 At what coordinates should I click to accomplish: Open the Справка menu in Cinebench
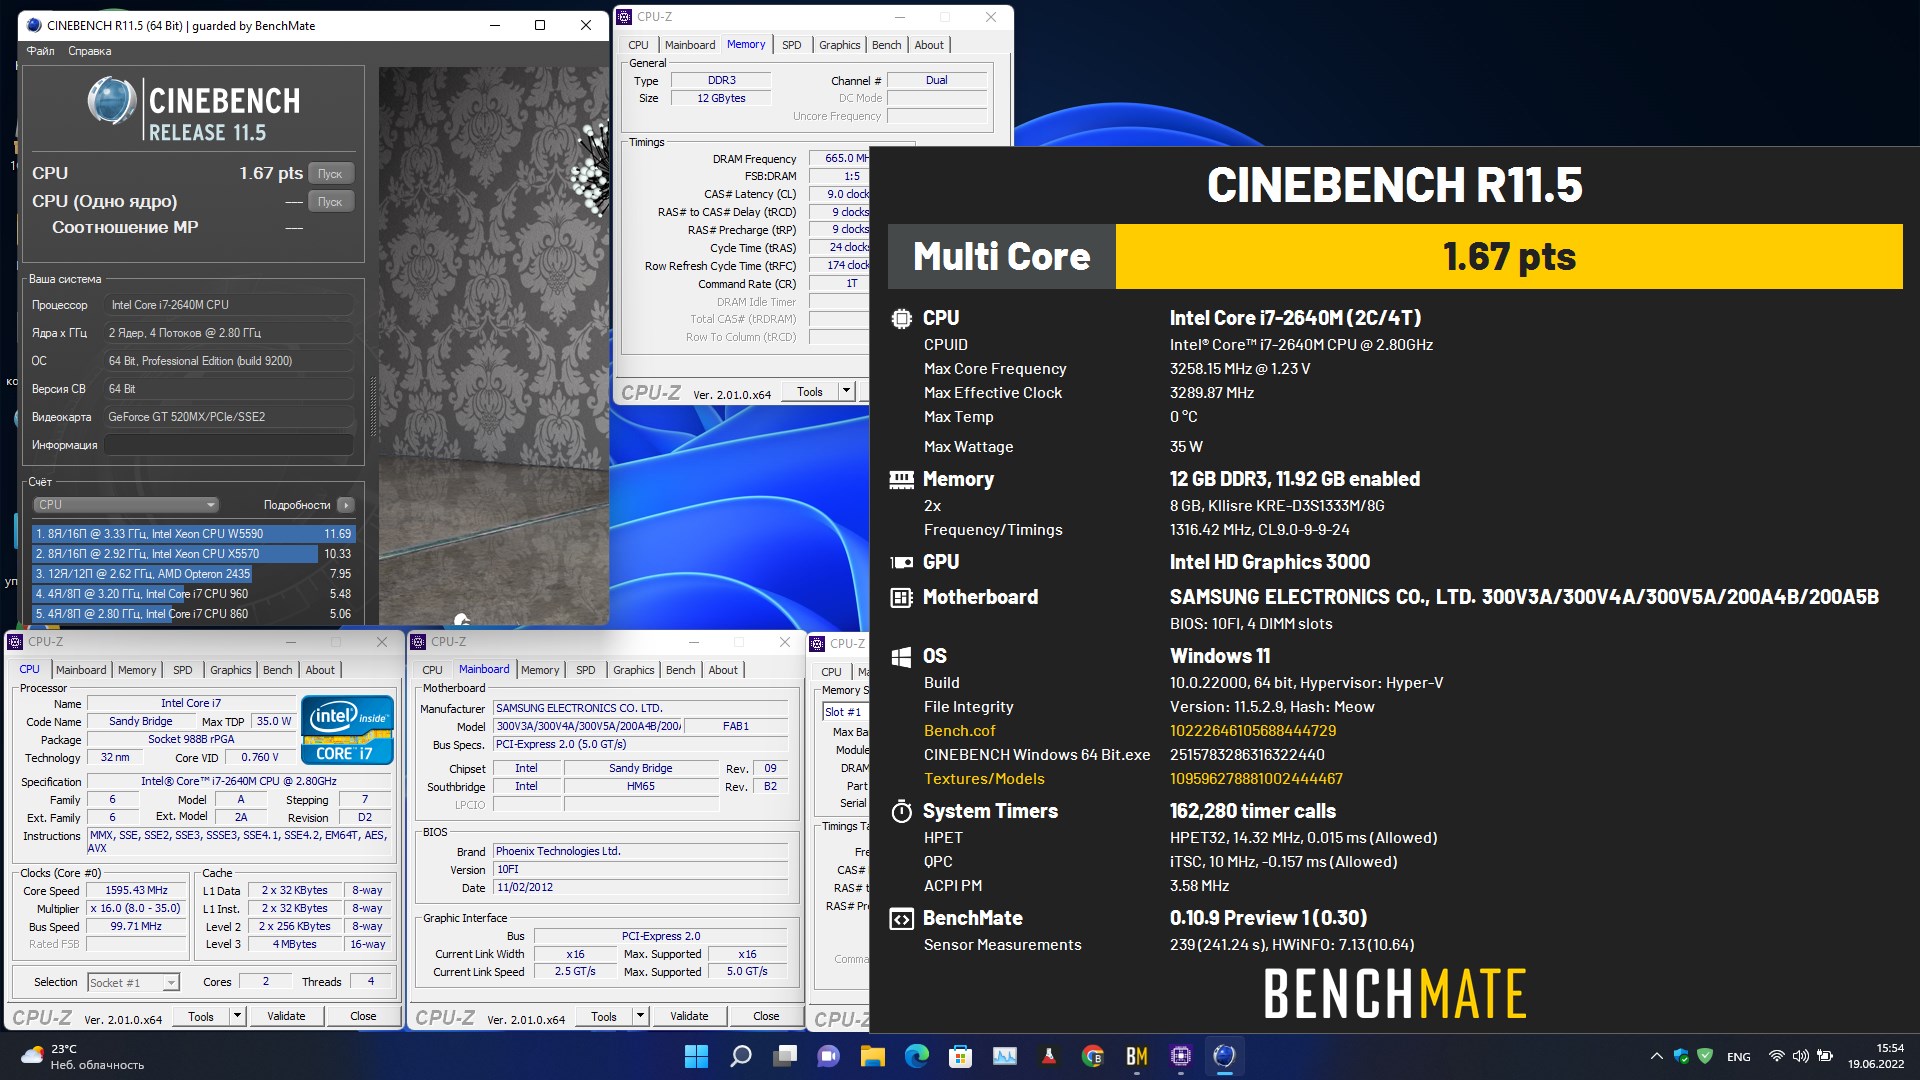(90, 51)
